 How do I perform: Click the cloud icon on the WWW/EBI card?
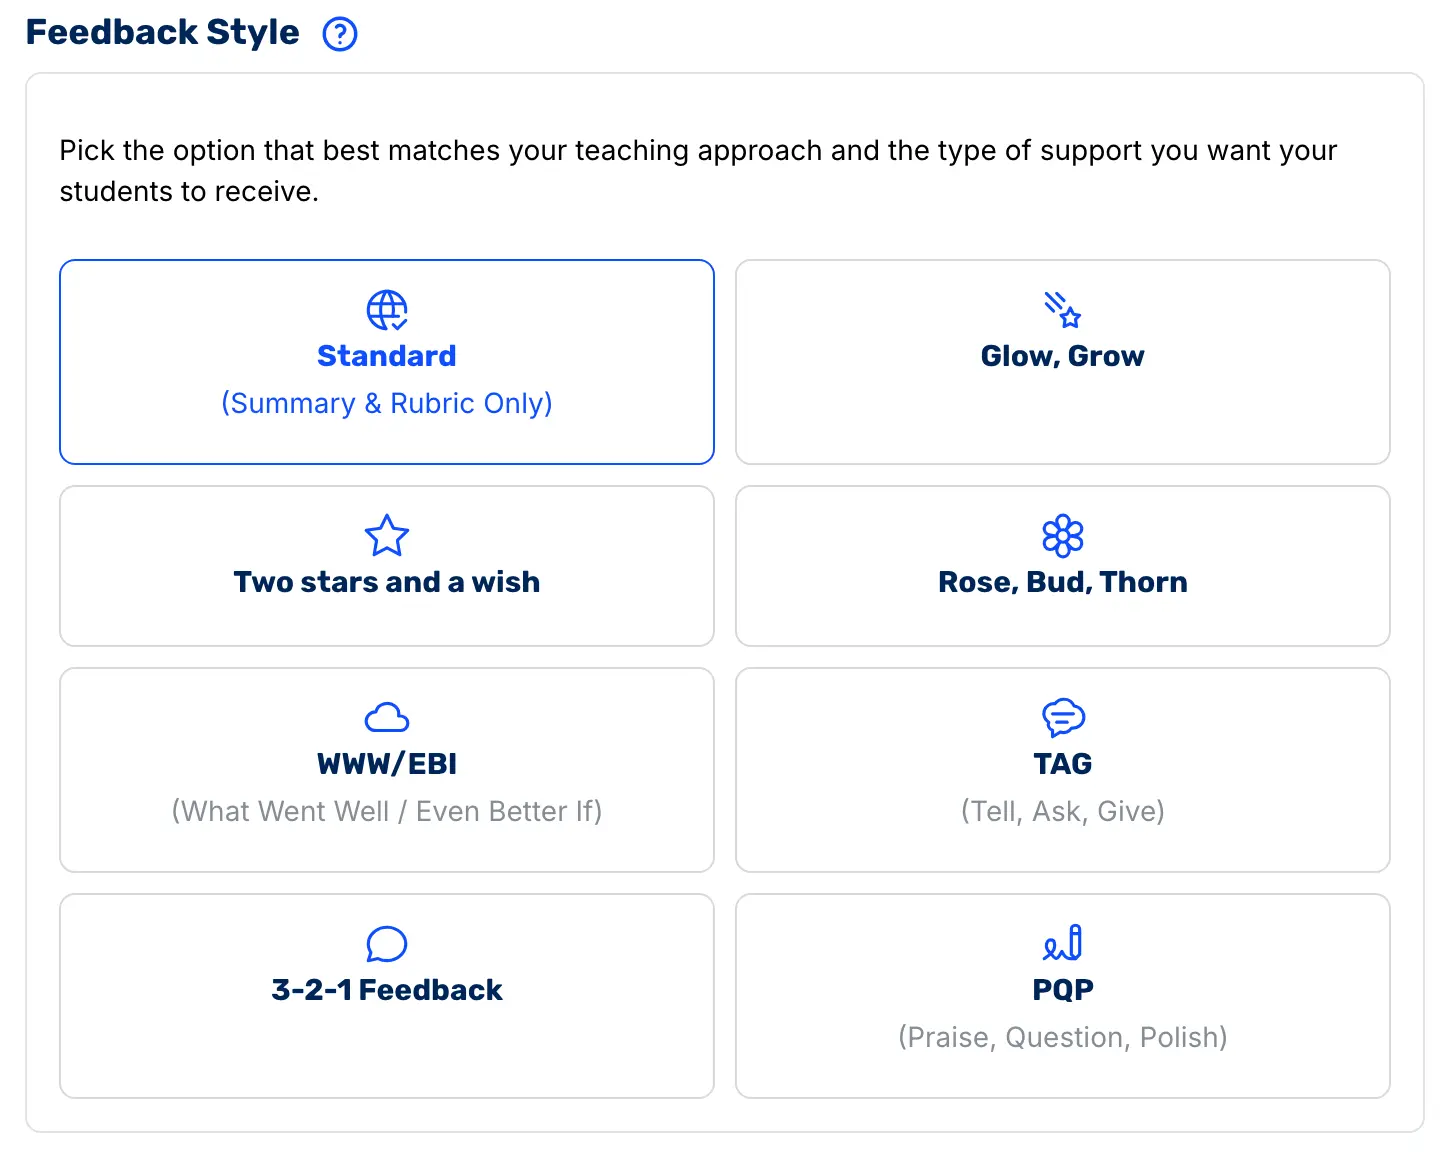[387, 717]
